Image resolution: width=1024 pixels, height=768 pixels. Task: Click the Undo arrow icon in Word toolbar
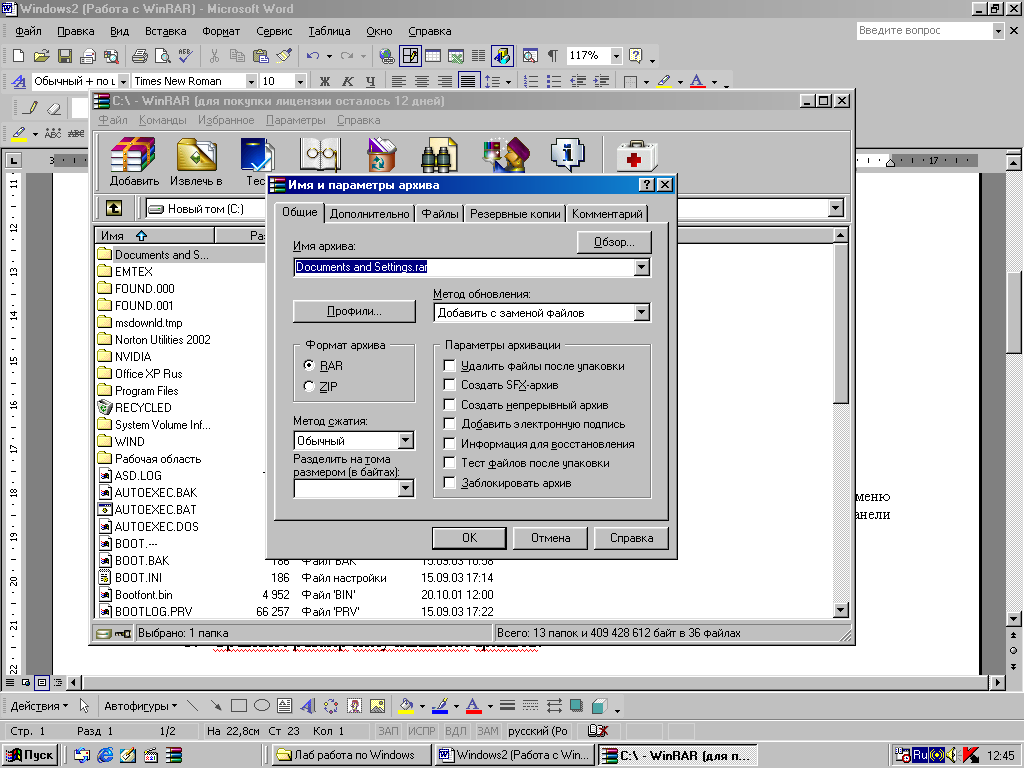click(x=313, y=56)
